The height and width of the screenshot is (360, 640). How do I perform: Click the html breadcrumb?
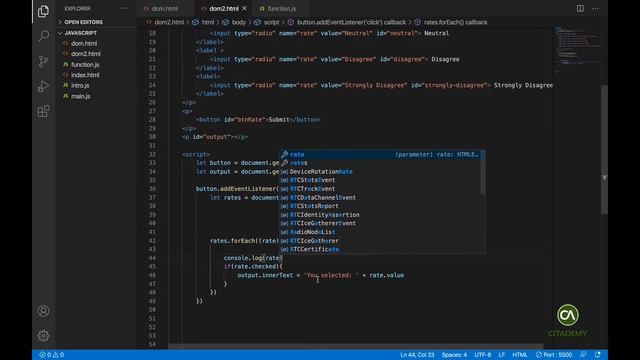203,22
